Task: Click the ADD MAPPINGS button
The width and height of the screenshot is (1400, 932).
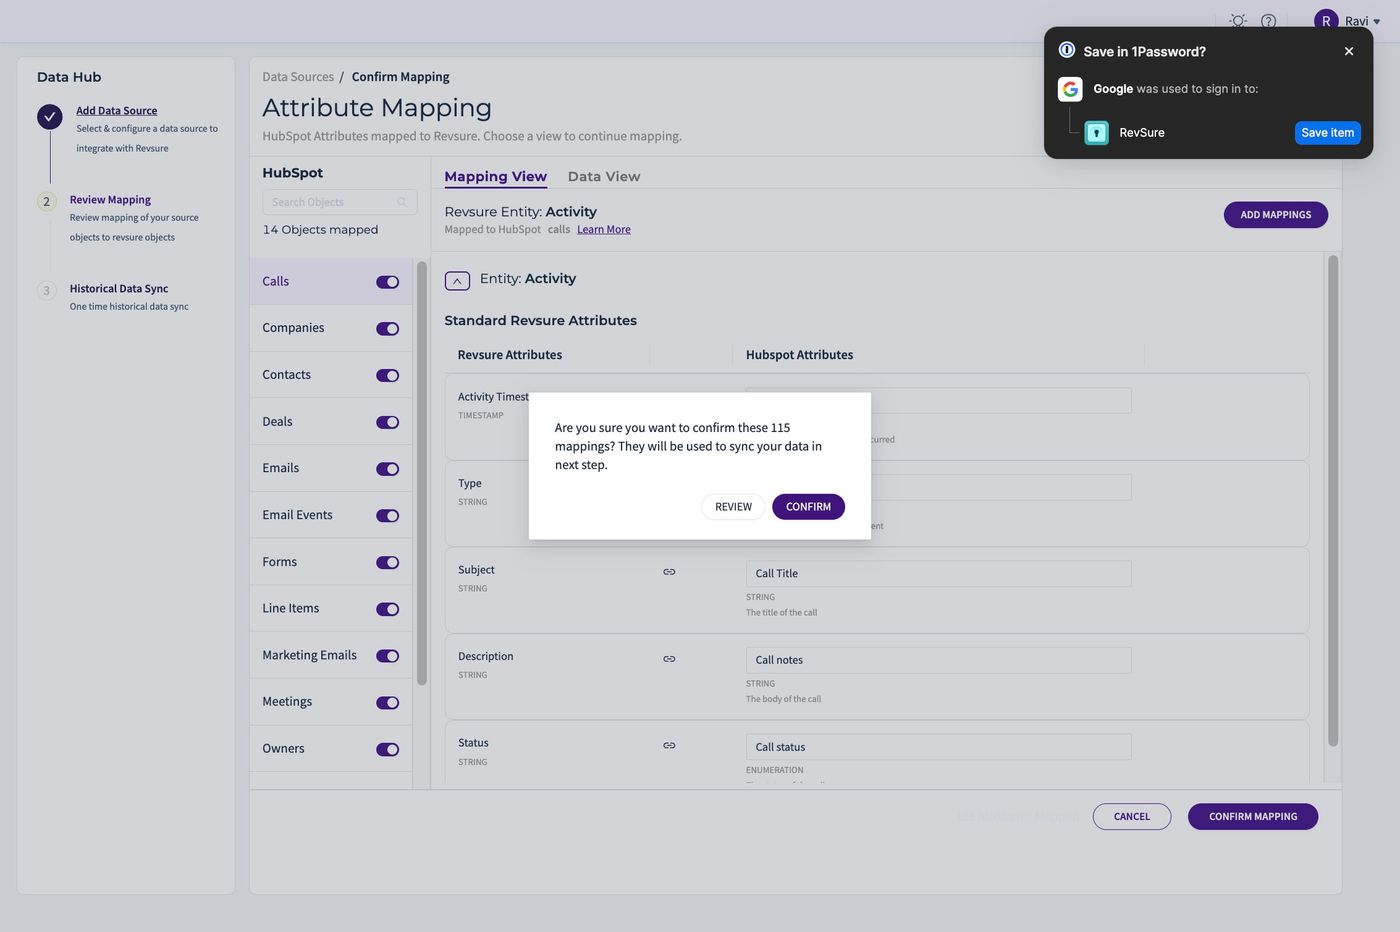Action: coord(1275,215)
